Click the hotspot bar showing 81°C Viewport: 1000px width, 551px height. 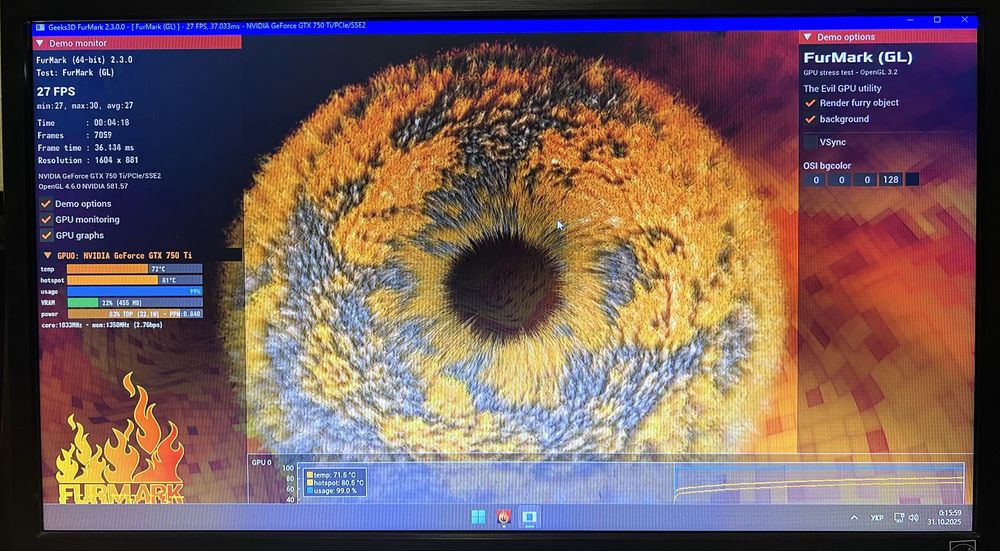coord(135,280)
